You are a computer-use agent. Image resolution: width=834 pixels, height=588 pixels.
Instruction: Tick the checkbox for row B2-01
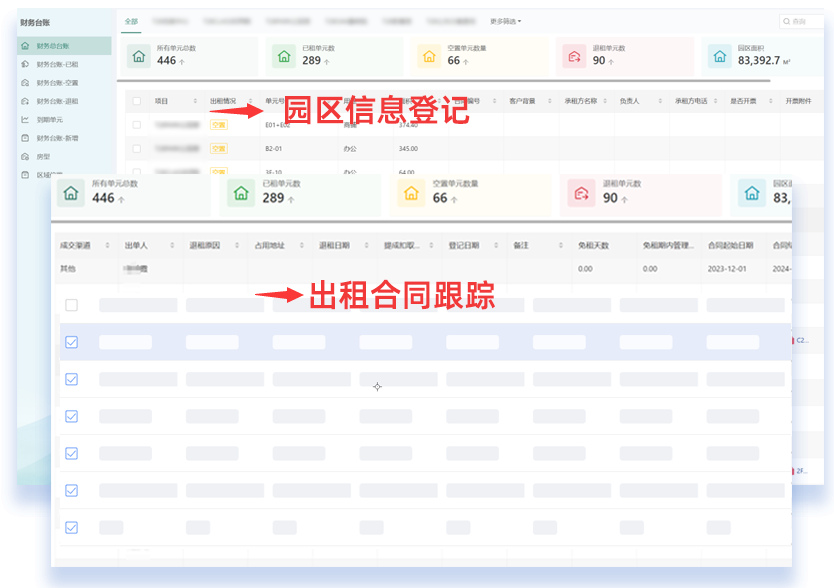(x=137, y=148)
